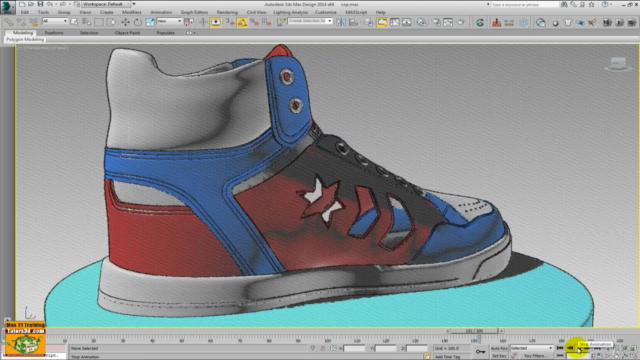The width and height of the screenshot is (640, 360).
Task: Open the Graph Editors menu
Action: pyautogui.click(x=194, y=12)
